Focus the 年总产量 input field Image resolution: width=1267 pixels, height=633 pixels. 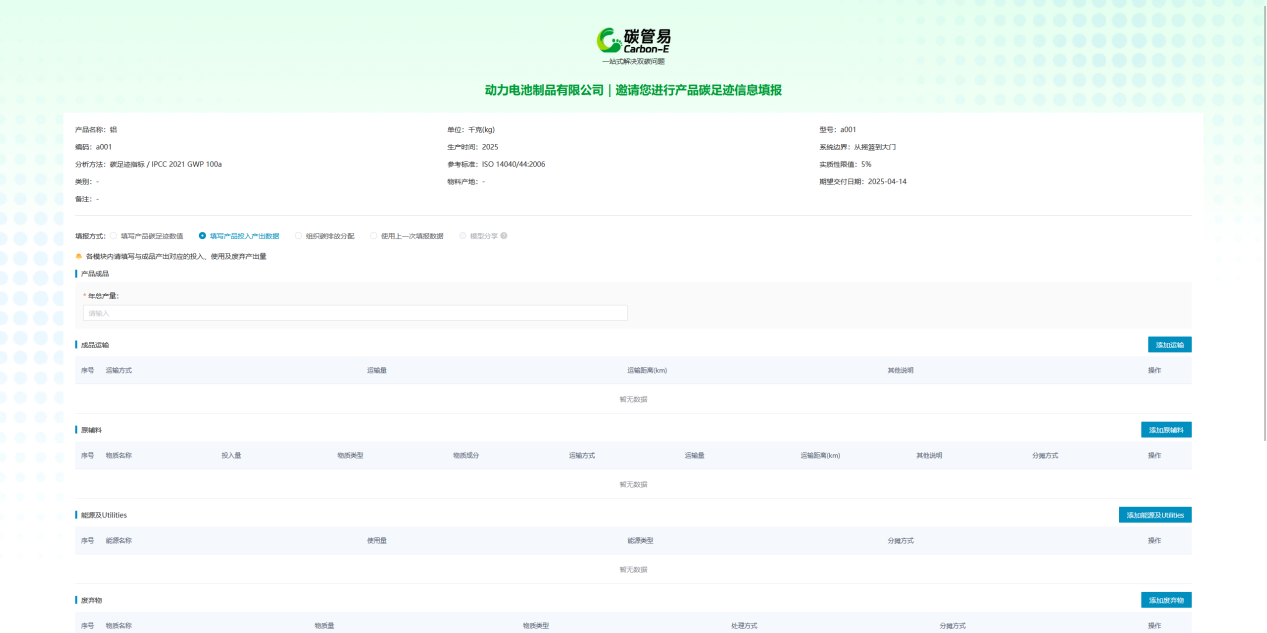coord(355,313)
